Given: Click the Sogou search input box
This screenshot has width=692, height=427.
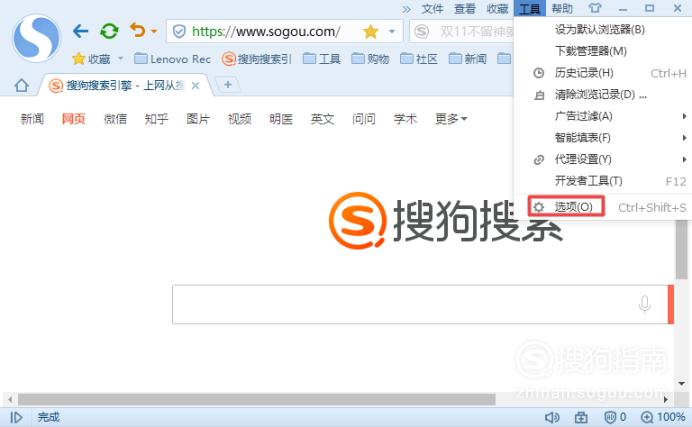Looking at the screenshot, I should [420, 304].
